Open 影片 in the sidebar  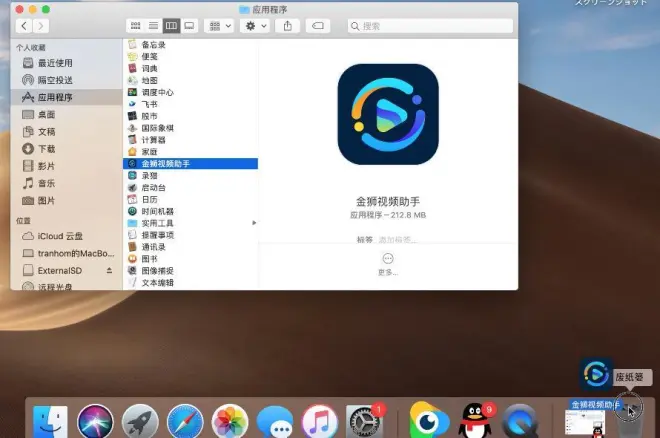point(67,166)
